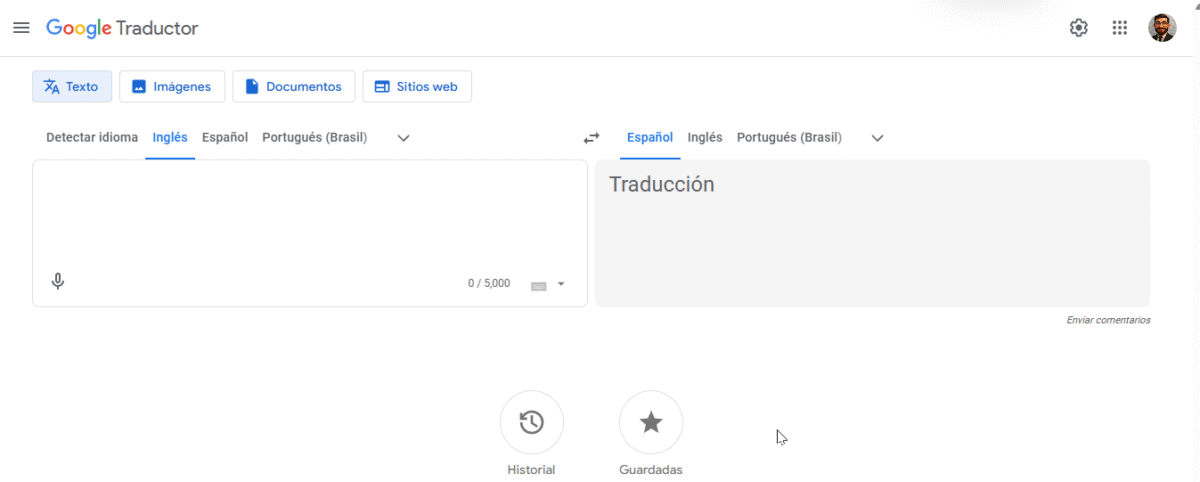Open the settings gear

click(x=1078, y=28)
